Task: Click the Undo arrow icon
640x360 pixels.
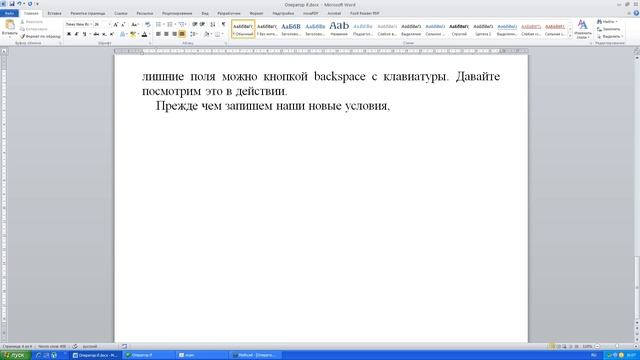Action: coord(19,4)
